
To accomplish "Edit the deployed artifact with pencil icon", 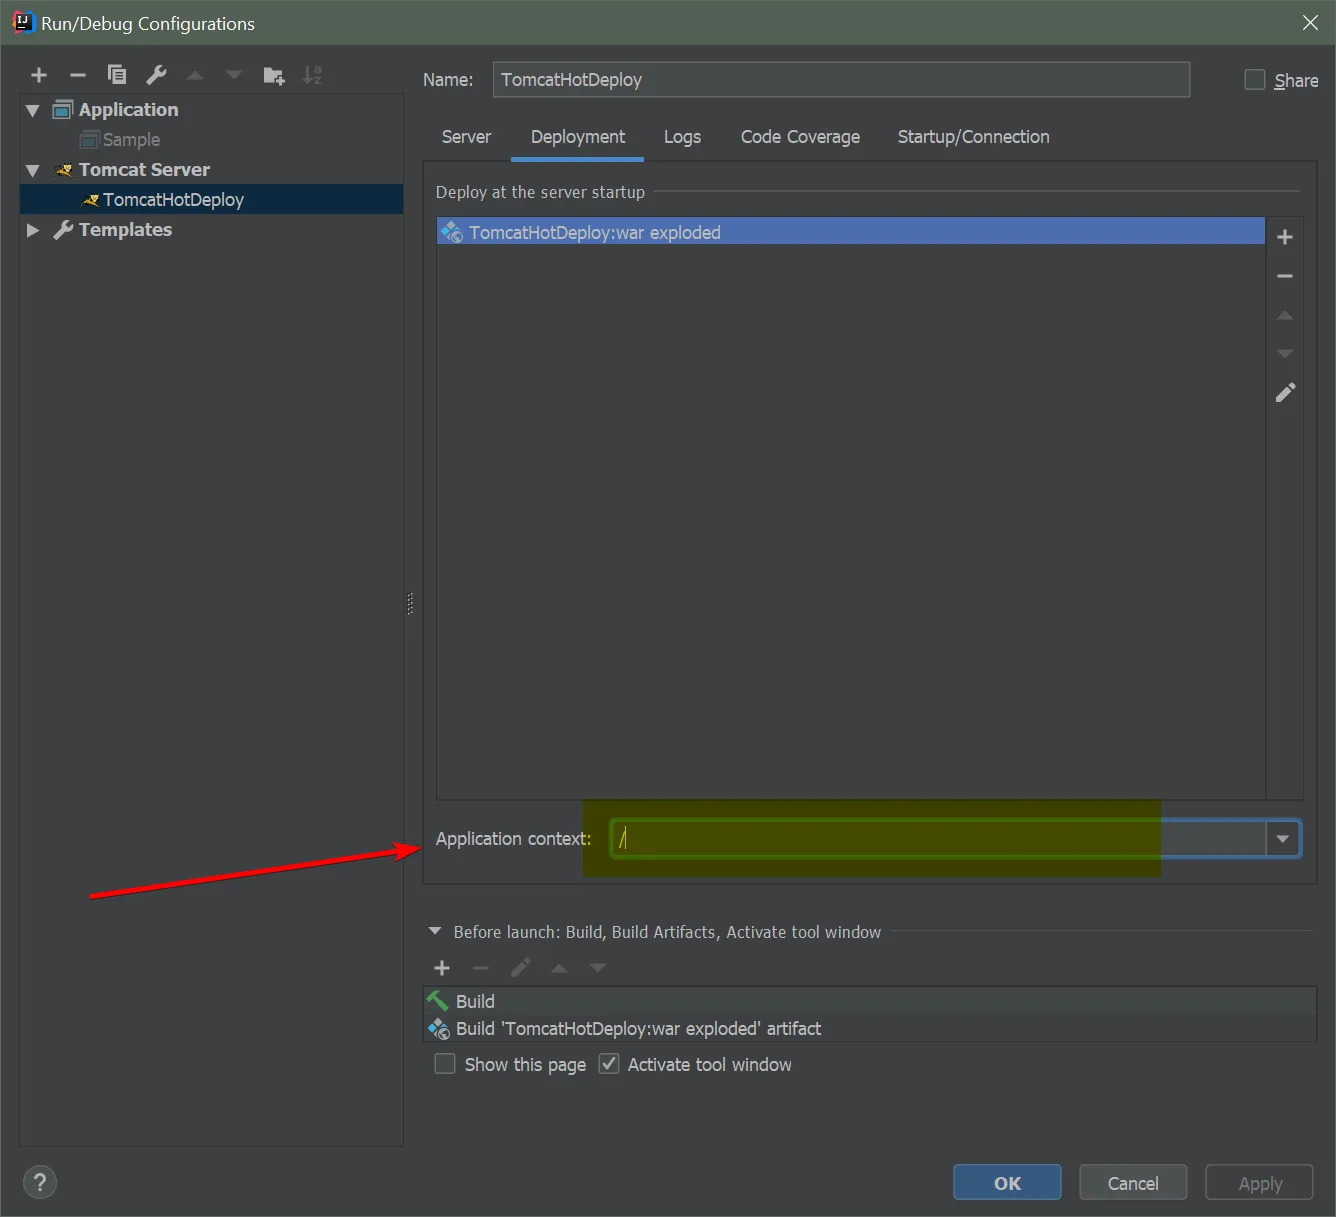I will pos(1285,392).
